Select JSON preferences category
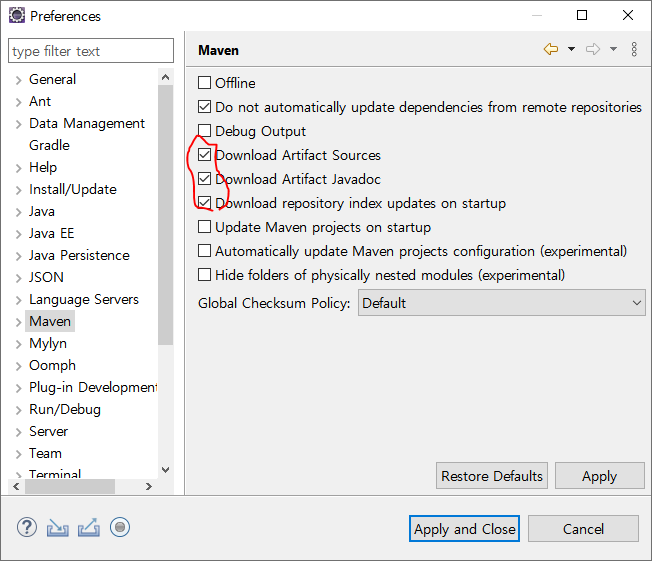This screenshot has width=652, height=561. pos(46,277)
